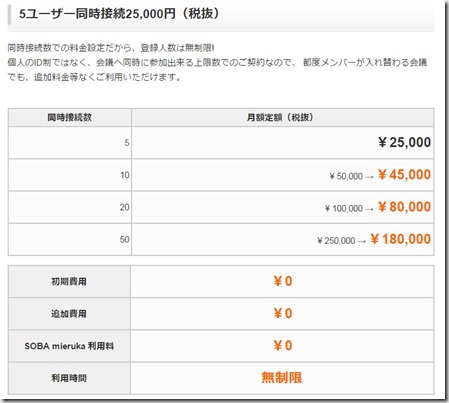Image resolution: width=449 pixels, height=403 pixels.
Task: Click the orange 無制限 value
Action: pyautogui.click(x=282, y=378)
